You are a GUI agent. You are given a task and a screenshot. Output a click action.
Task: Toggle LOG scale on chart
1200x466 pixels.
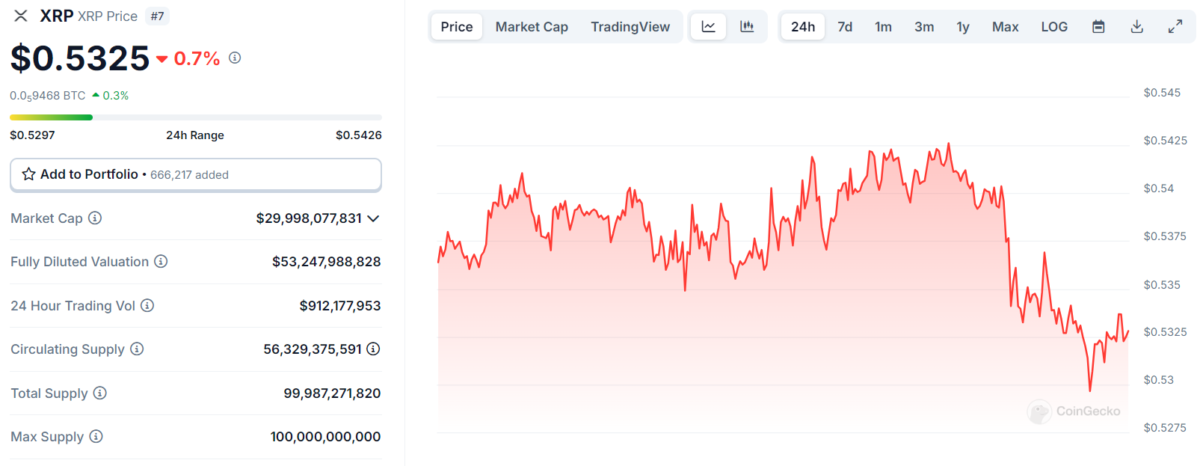click(1054, 27)
